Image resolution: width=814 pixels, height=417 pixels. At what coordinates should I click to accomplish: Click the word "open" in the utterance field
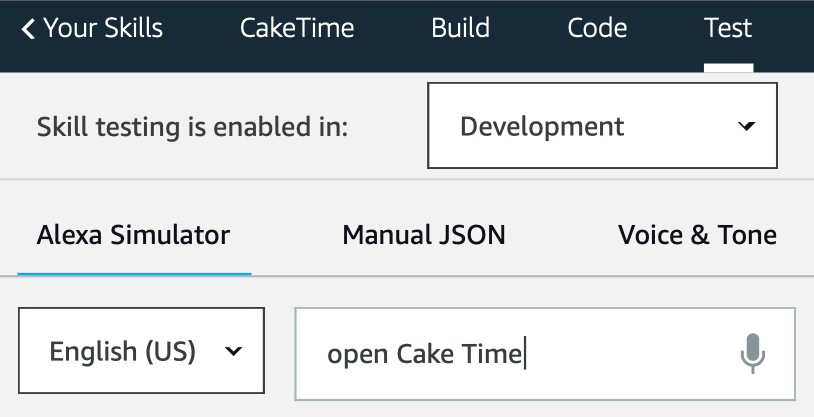[357, 354]
